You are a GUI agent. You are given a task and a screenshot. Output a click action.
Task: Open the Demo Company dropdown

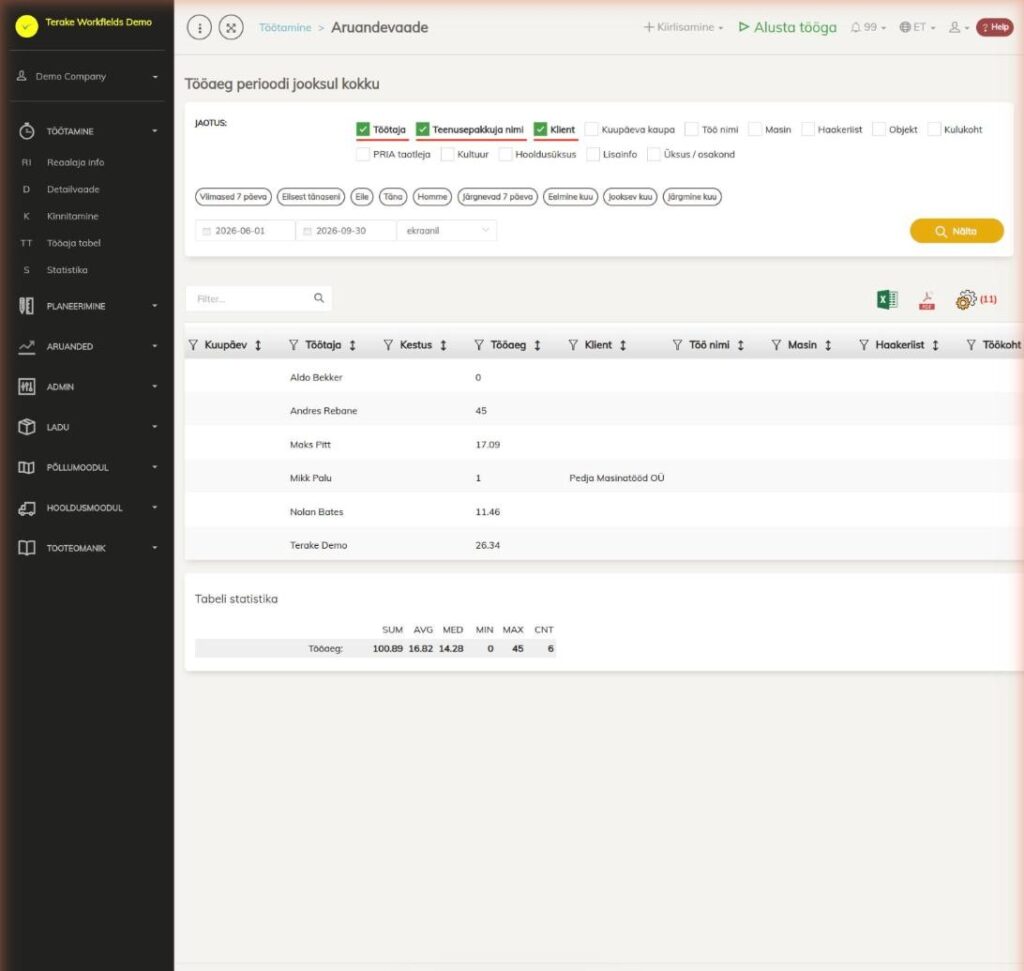[87, 76]
